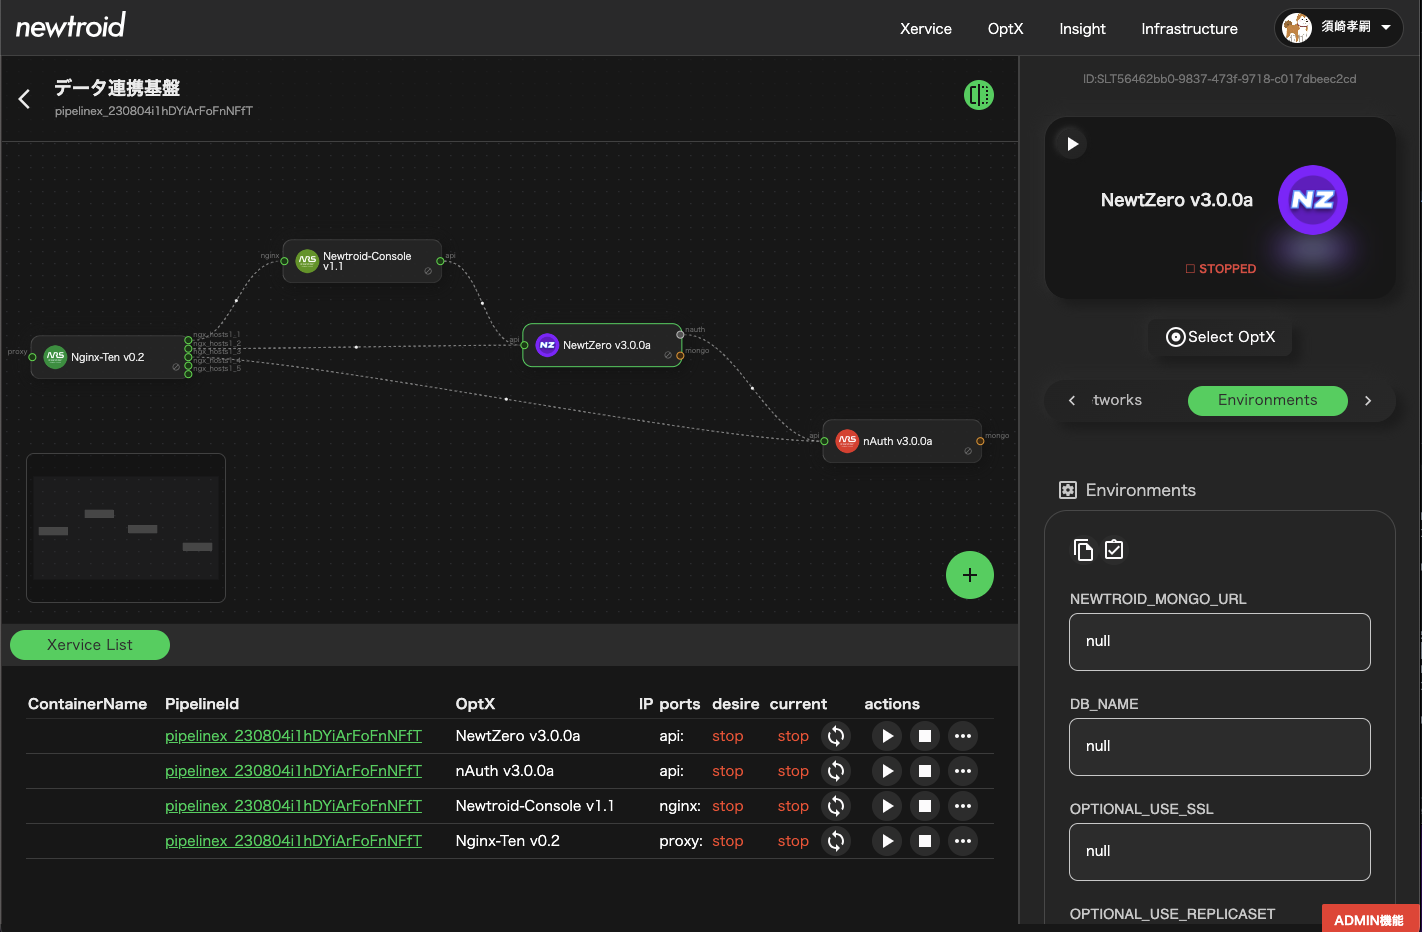The width and height of the screenshot is (1422, 932).
Task: Click the Xervice List button
Action: point(90,645)
